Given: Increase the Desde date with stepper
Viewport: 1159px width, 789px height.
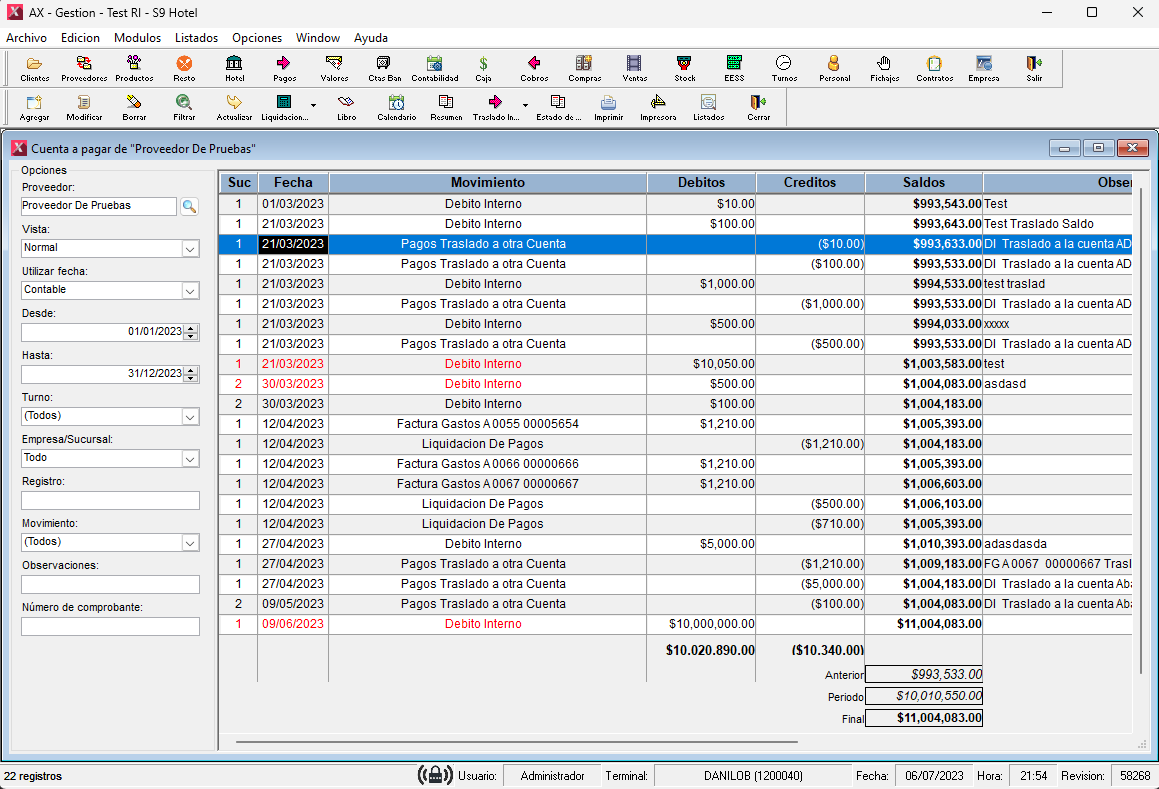Looking at the screenshot, I should coord(192,328).
